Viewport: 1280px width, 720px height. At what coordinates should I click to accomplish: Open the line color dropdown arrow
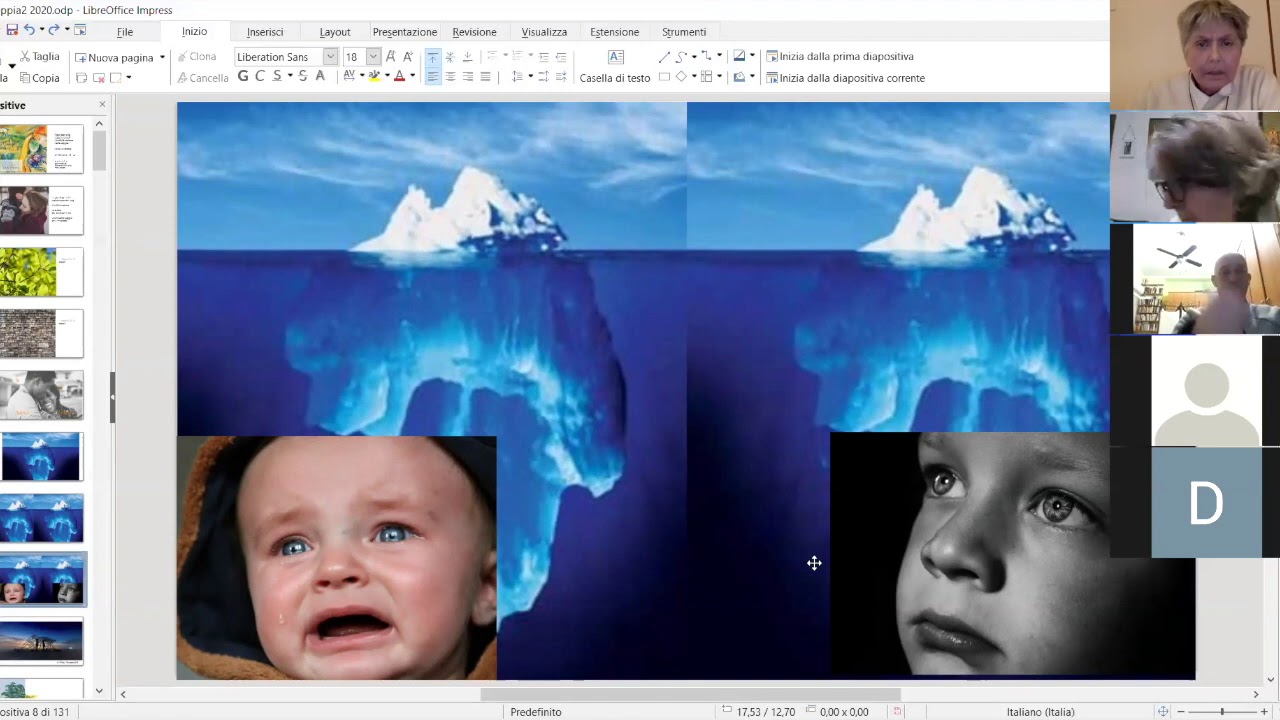(752, 57)
